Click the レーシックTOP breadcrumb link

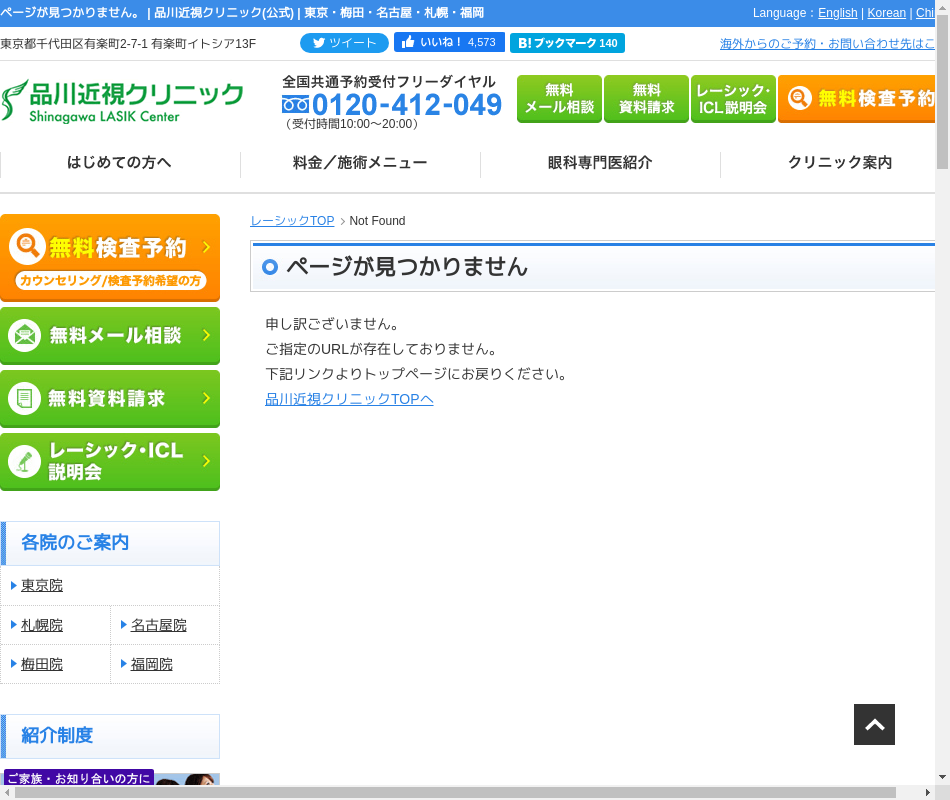click(x=292, y=221)
